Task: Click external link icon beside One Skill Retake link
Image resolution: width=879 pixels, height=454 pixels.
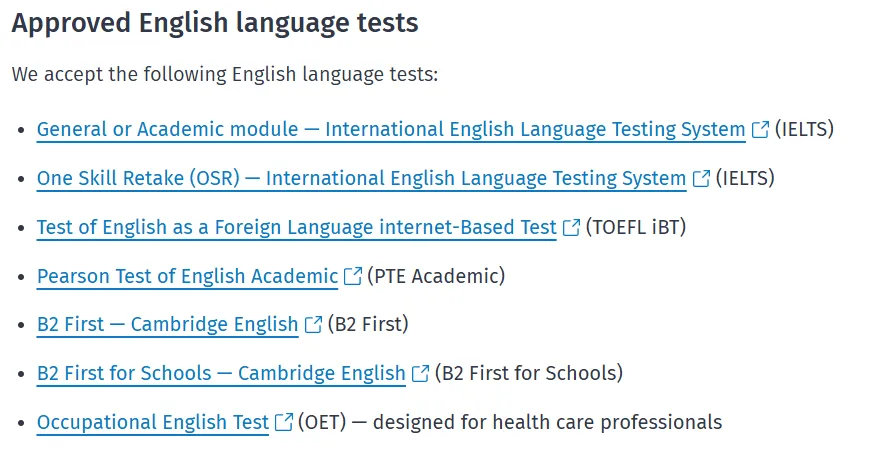Action: [x=701, y=179]
